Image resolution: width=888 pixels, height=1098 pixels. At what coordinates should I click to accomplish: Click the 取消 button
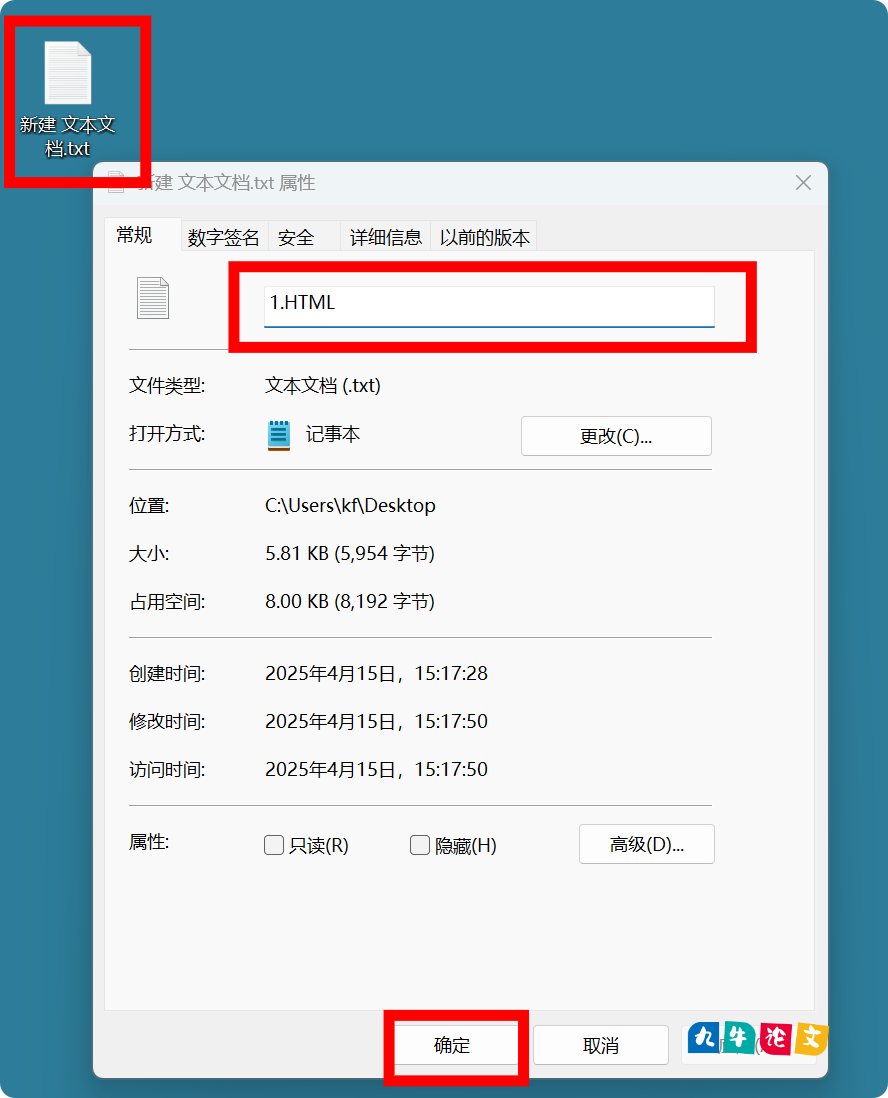[x=600, y=1045]
